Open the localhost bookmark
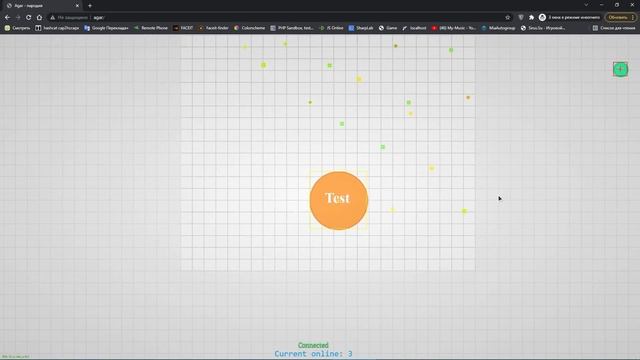 point(414,28)
